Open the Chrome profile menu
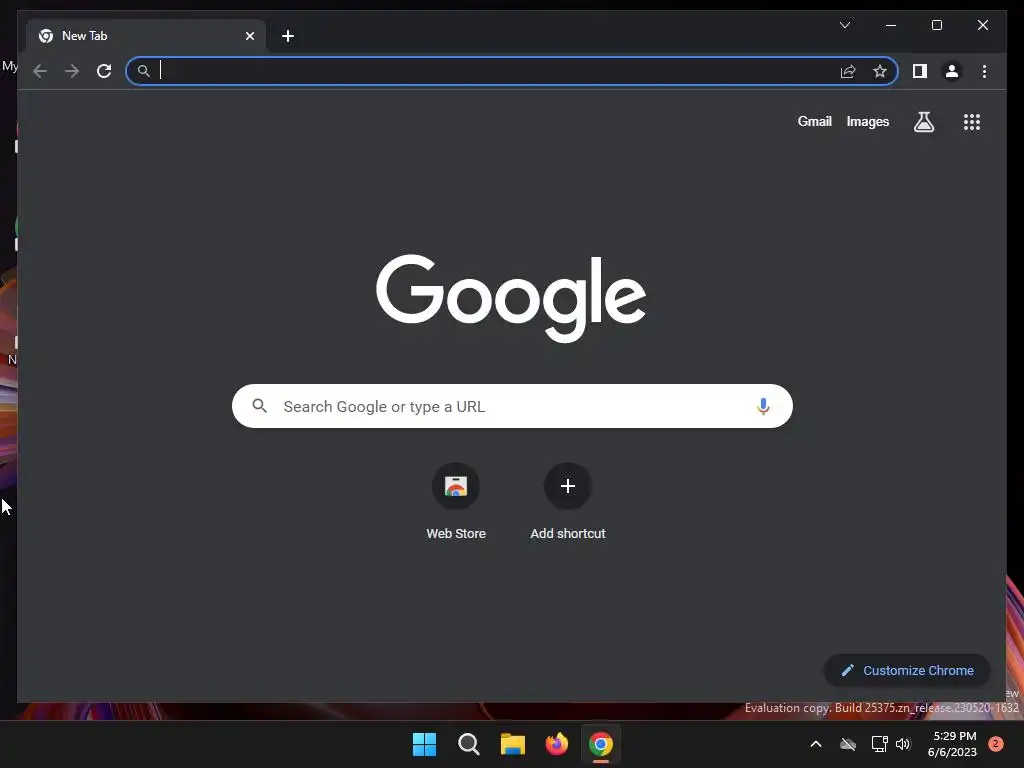This screenshot has height=768, width=1024. point(952,71)
